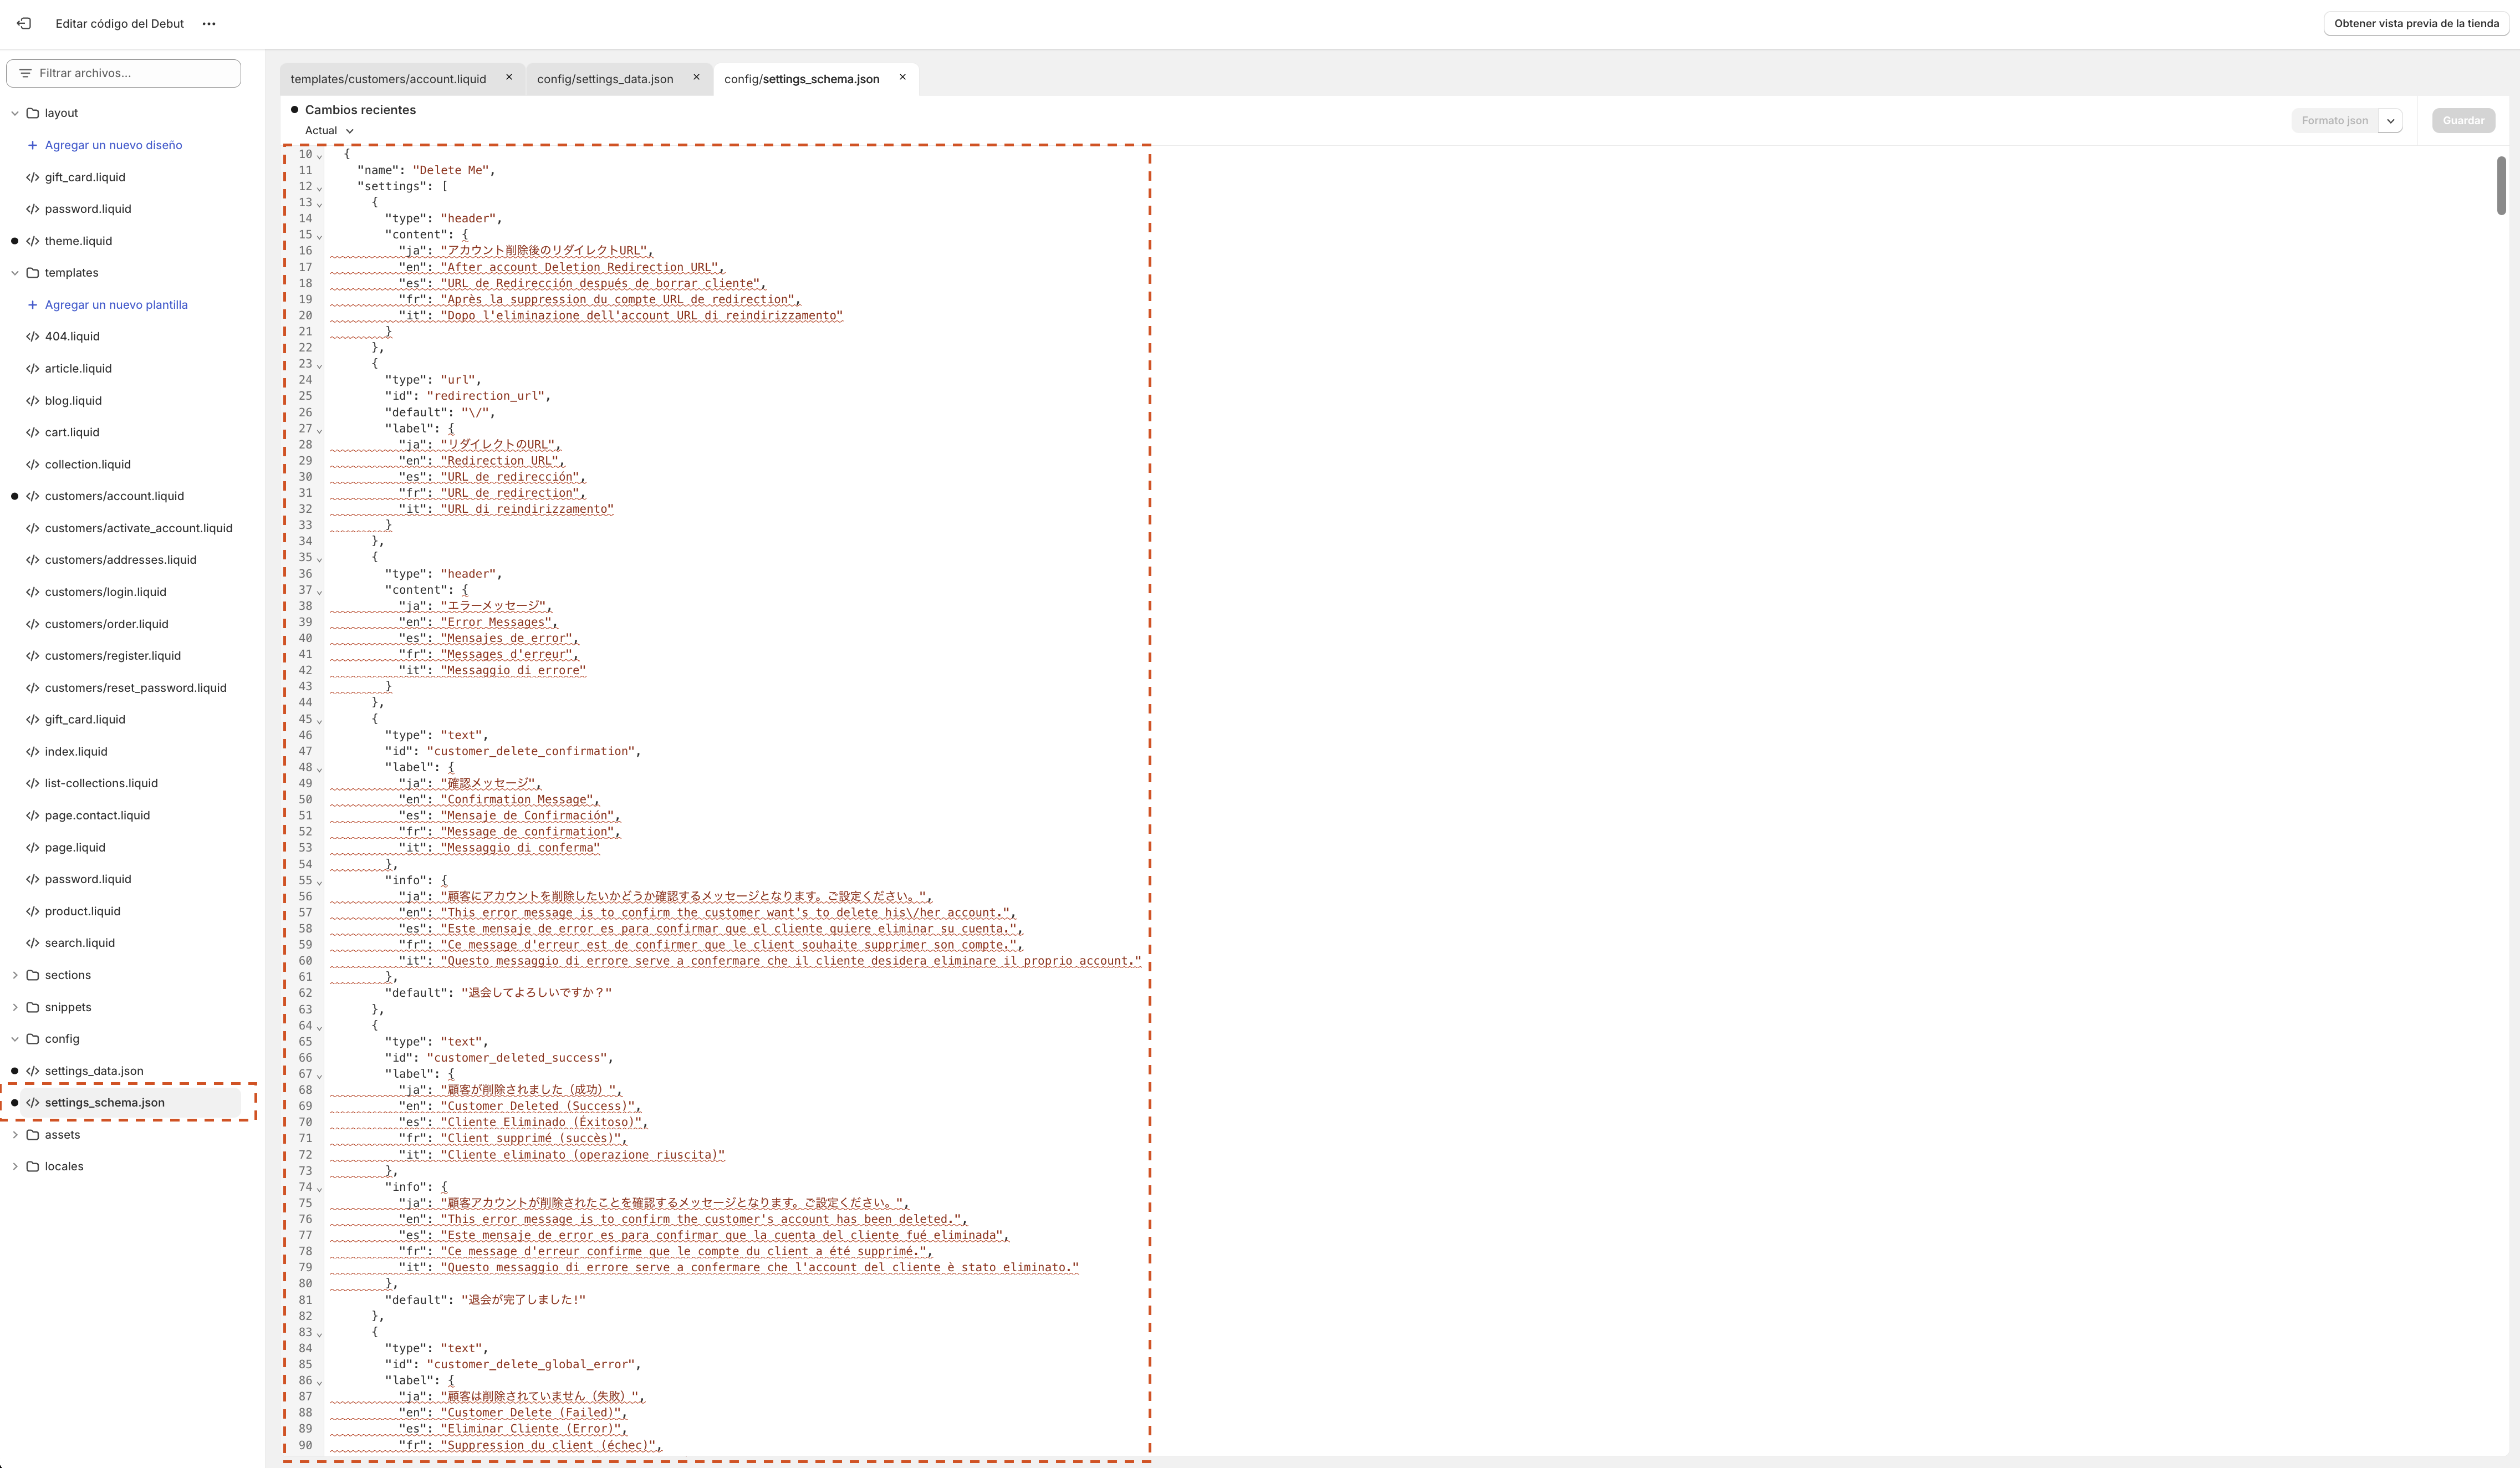
Task: Click Agregar un nuevo plantilla link
Action: pos(116,305)
